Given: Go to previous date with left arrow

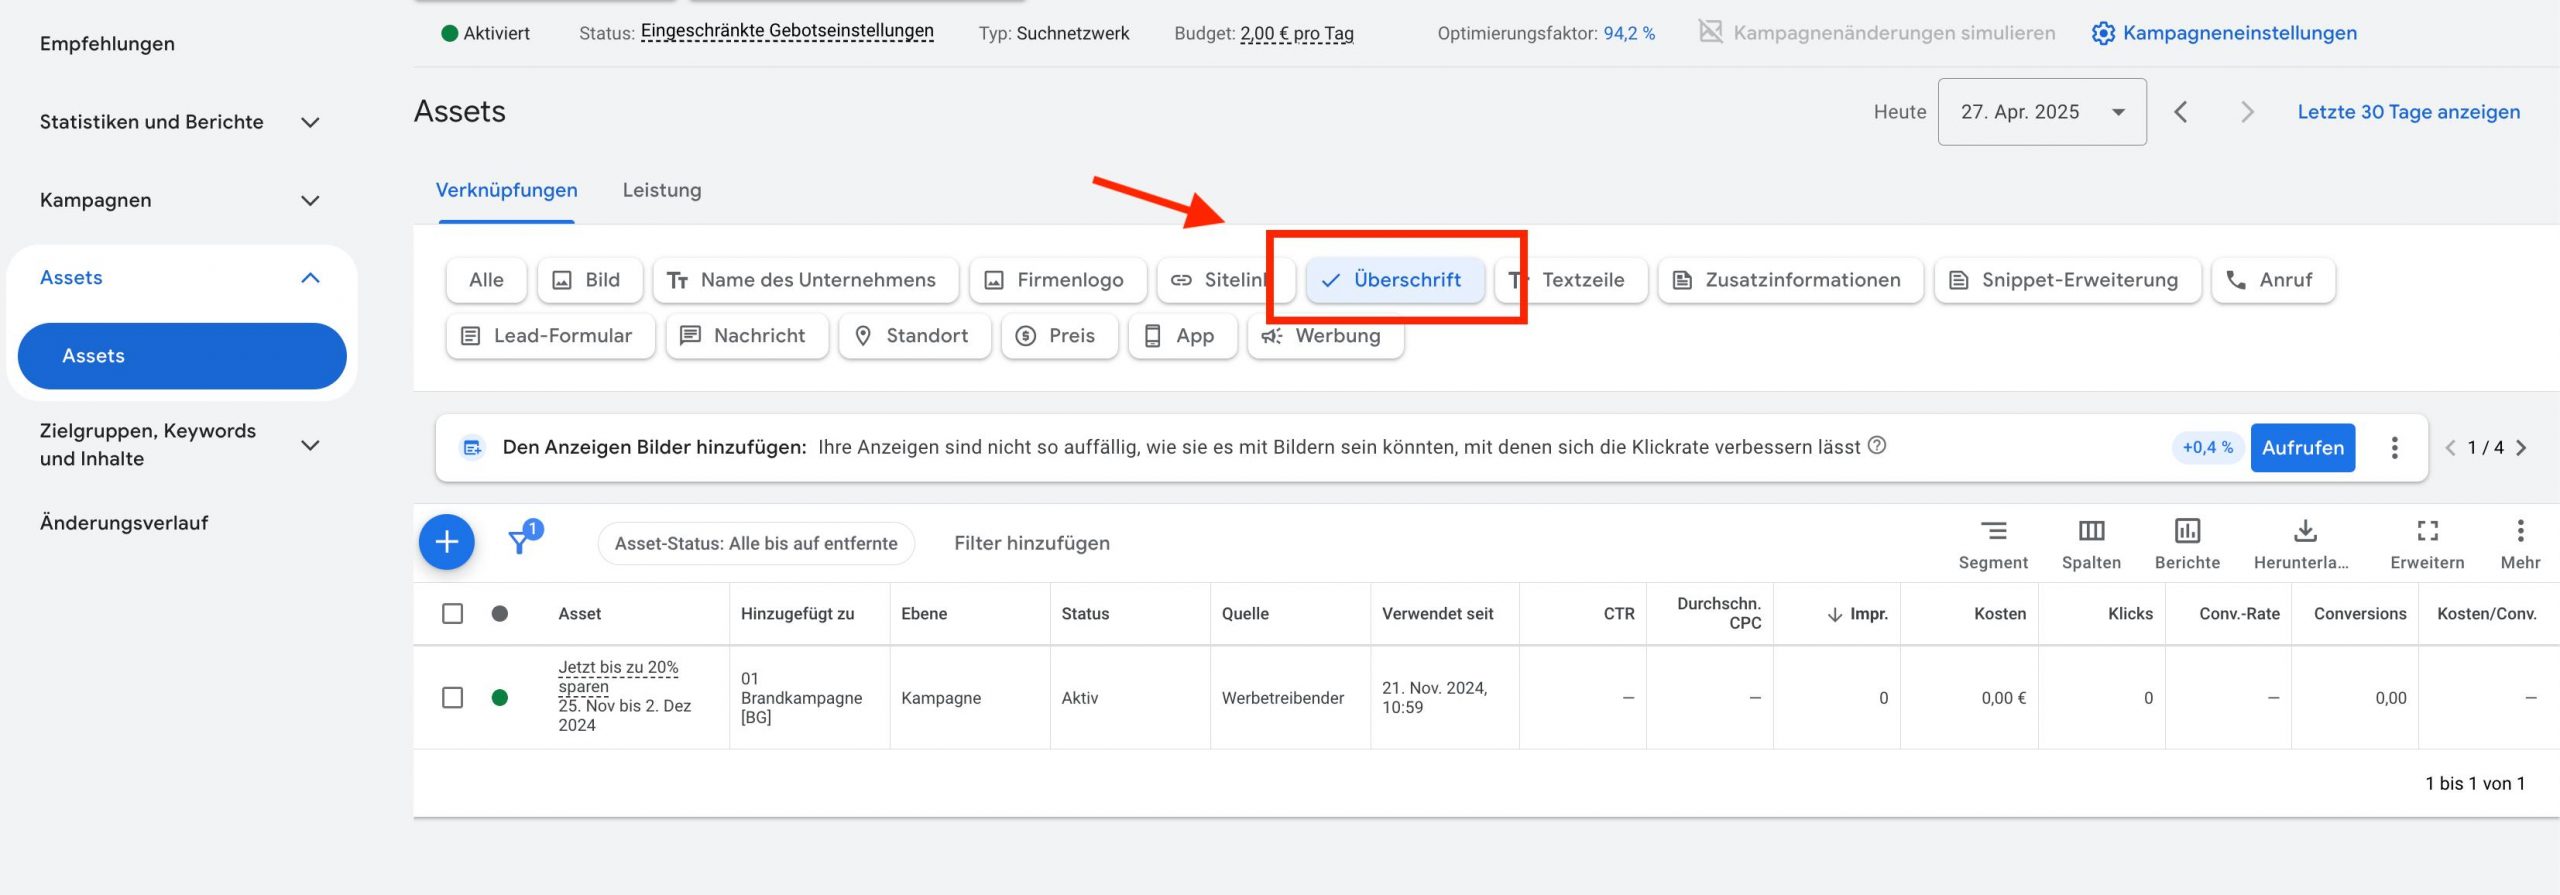Looking at the screenshot, I should [x=2181, y=112].
